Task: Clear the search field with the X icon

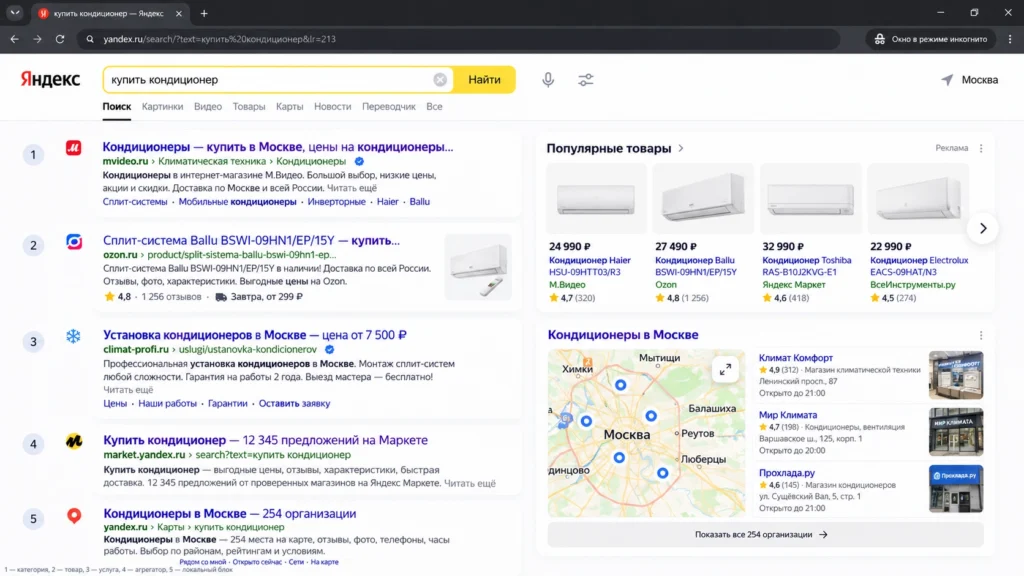Action: [x=440, y=80]
